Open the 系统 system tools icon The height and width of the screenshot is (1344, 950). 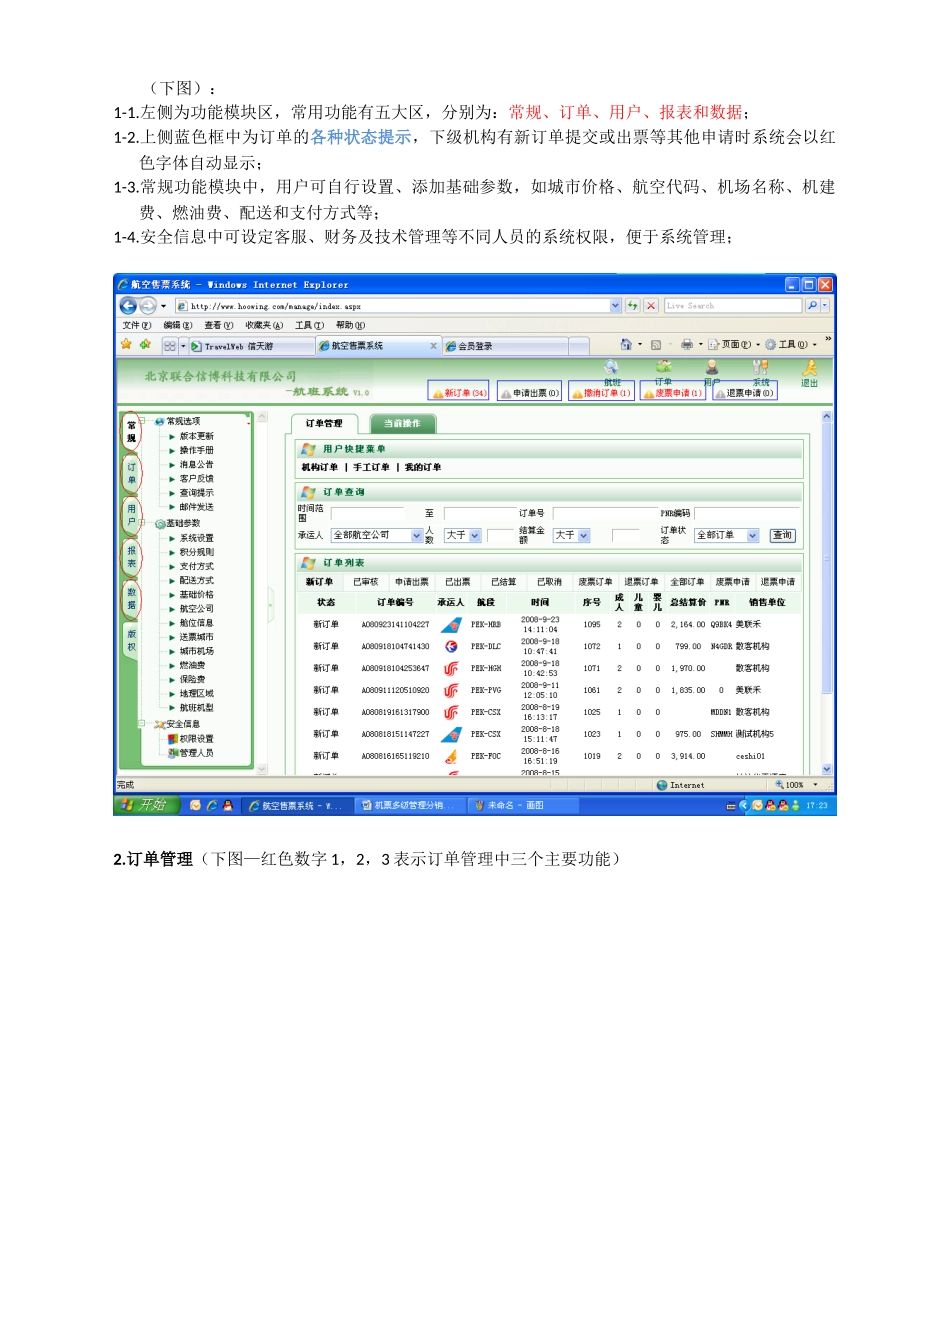761,368
